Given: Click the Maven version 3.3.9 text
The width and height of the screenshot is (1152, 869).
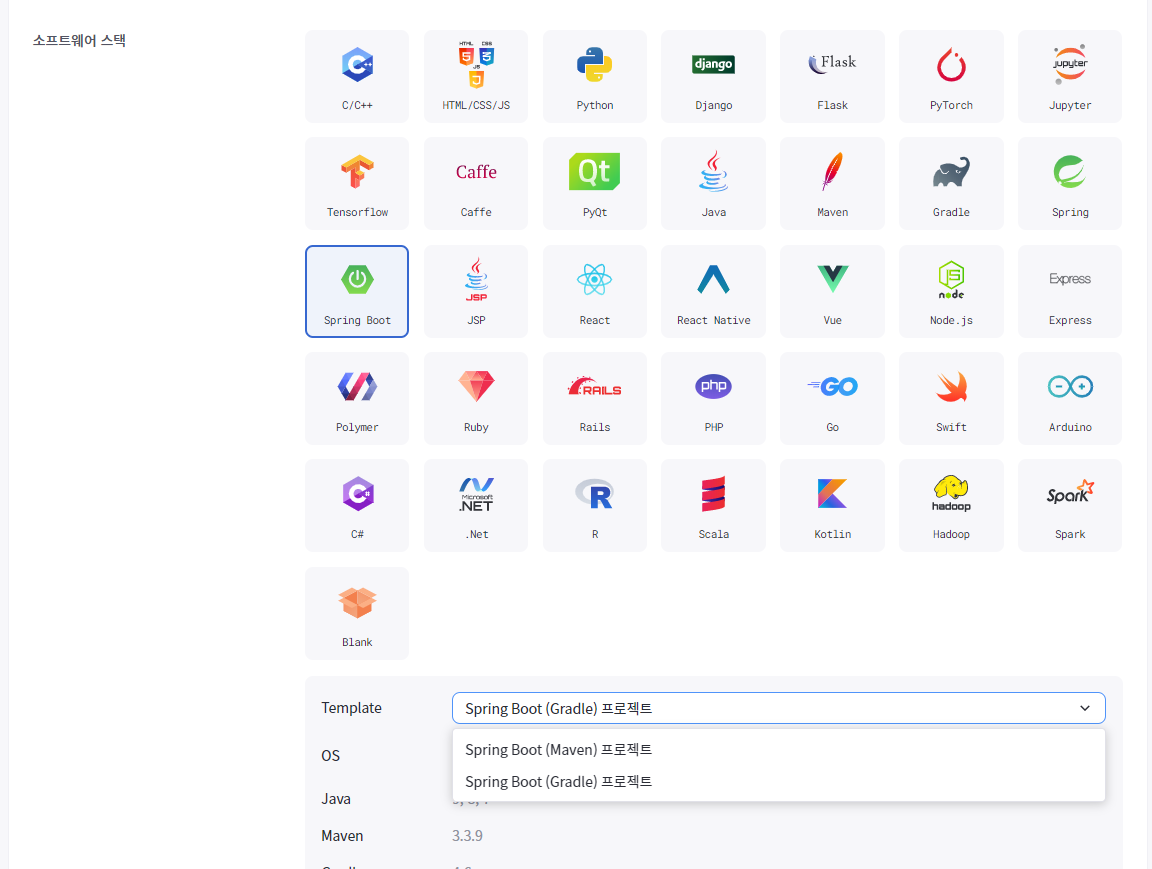Looking at the screenshot, I should point(467,836).
